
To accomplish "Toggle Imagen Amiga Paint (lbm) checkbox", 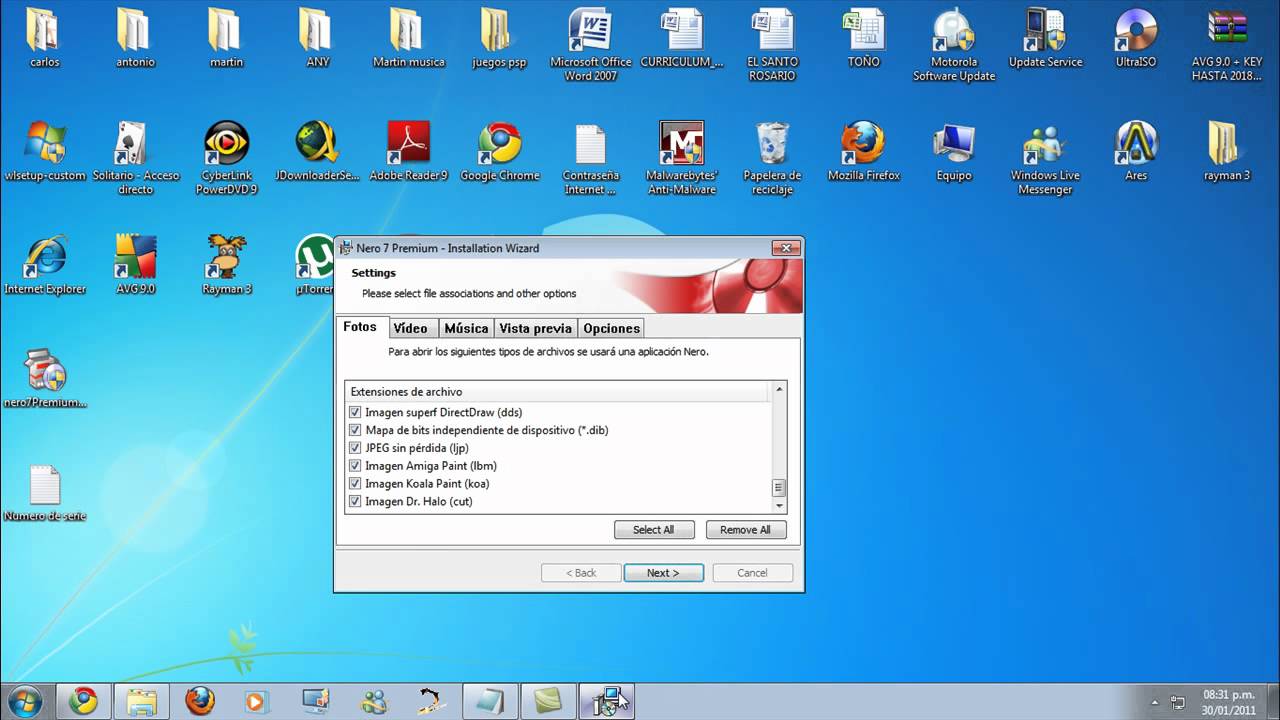I will coord(355,466).
